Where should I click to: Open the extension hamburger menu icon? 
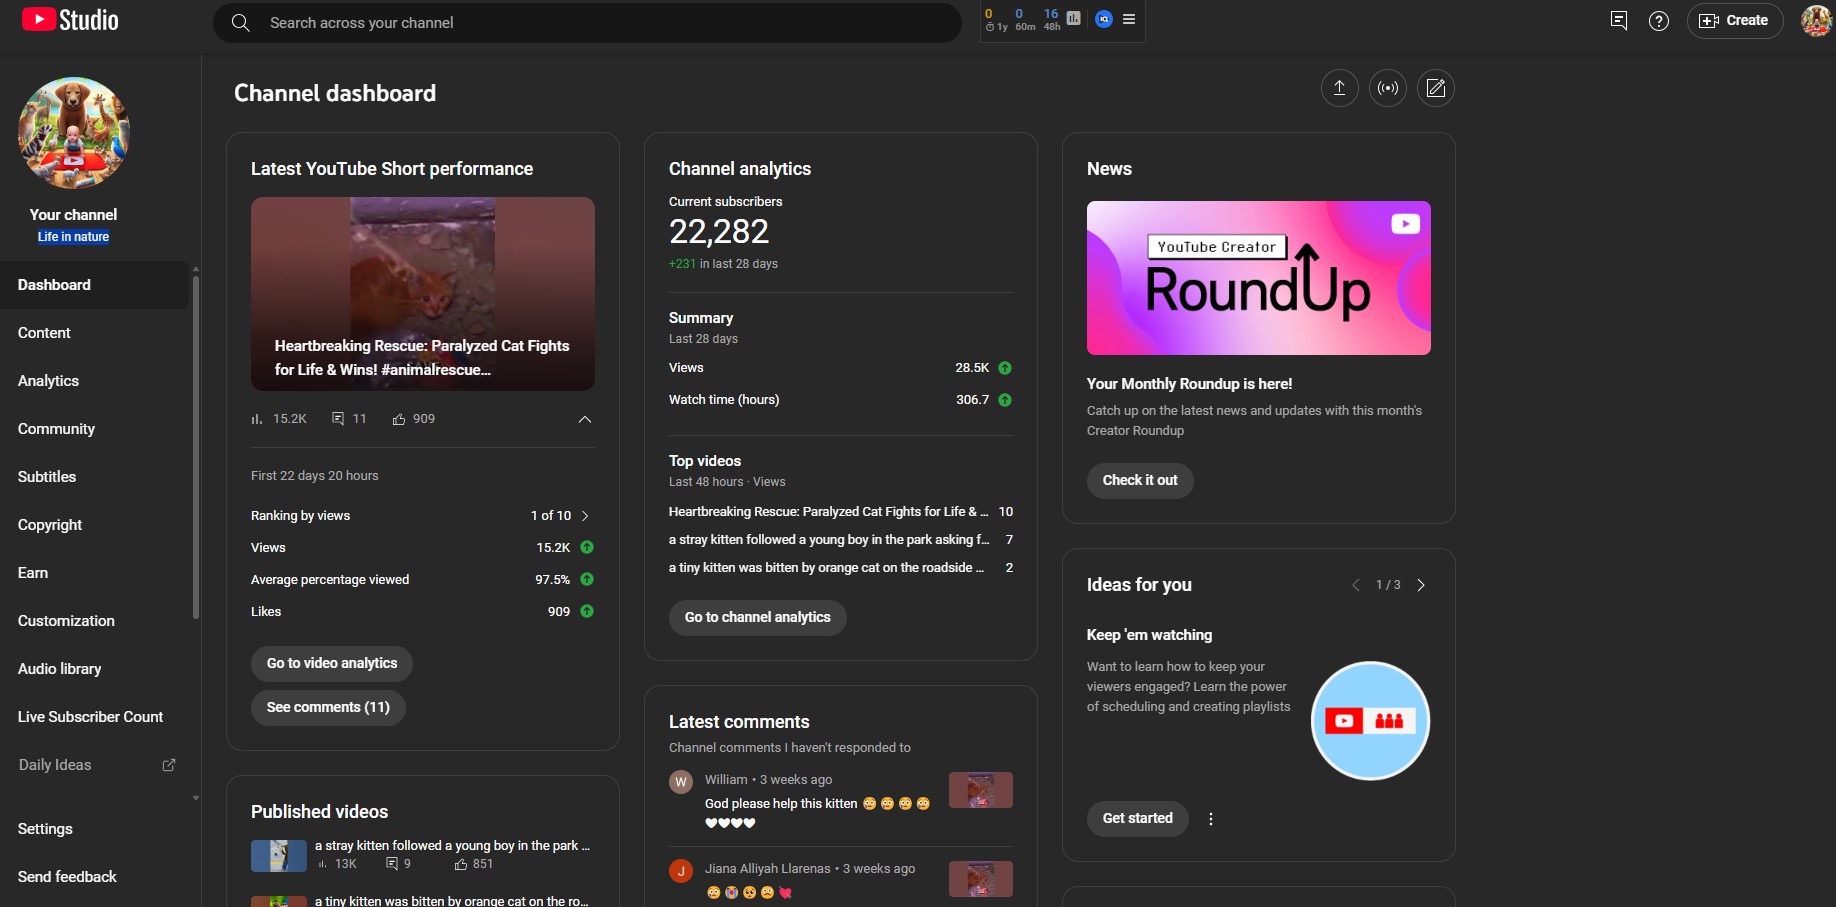1129,19
